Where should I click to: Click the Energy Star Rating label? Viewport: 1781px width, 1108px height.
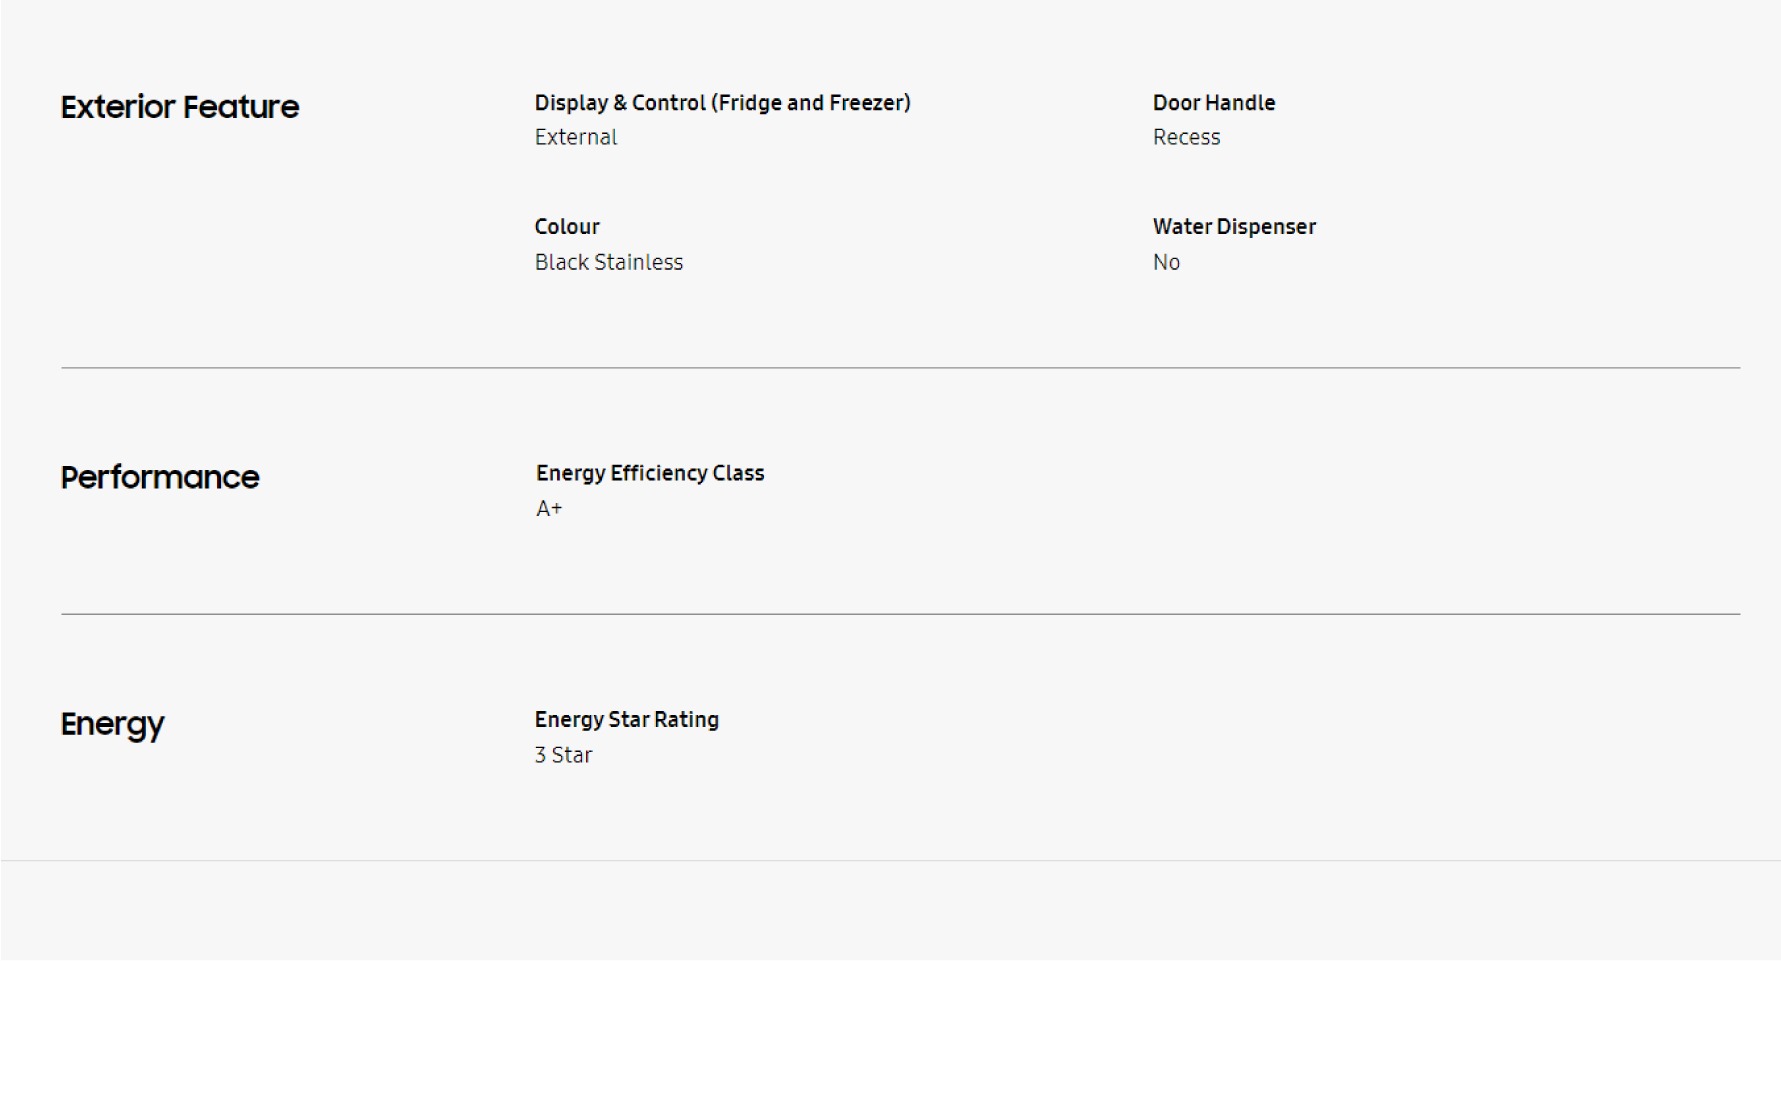click(x=626, y=720)
